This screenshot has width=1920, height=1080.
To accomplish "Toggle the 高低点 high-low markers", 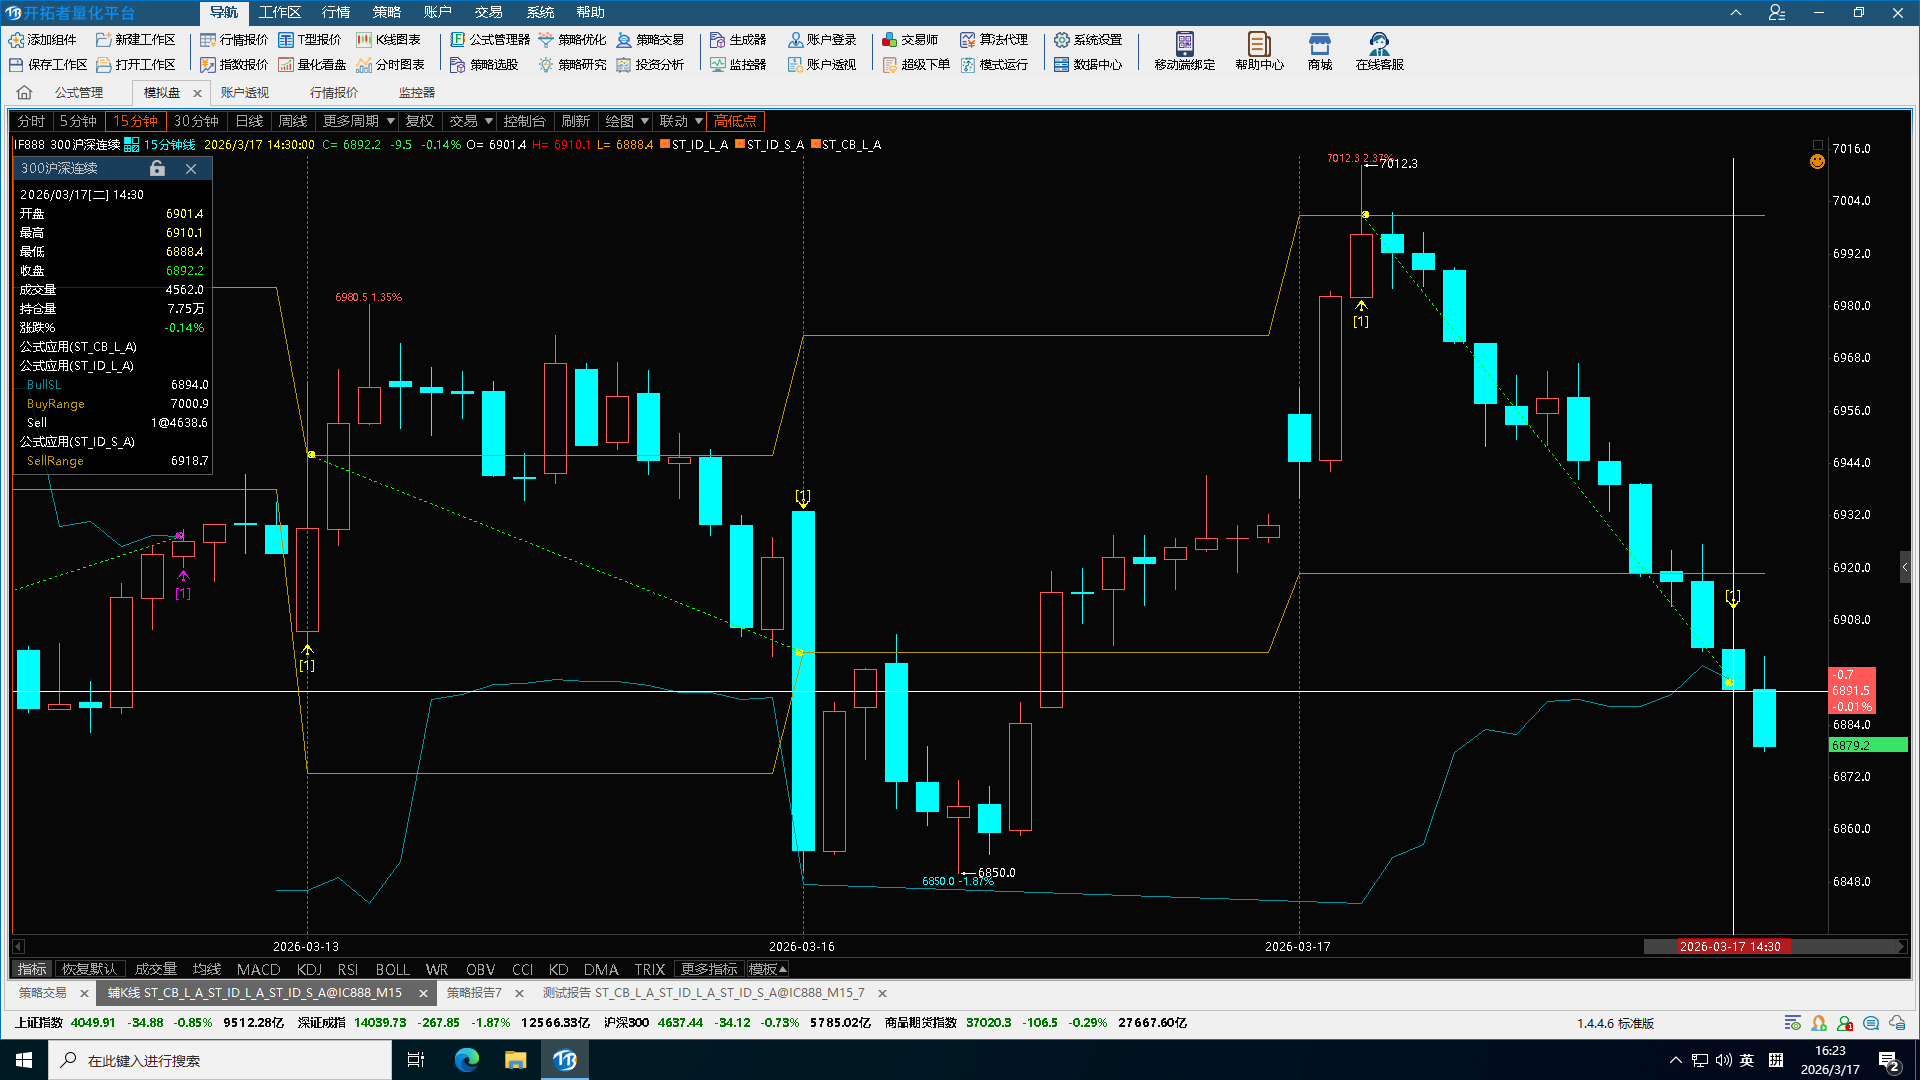I will tap(735, 121).
